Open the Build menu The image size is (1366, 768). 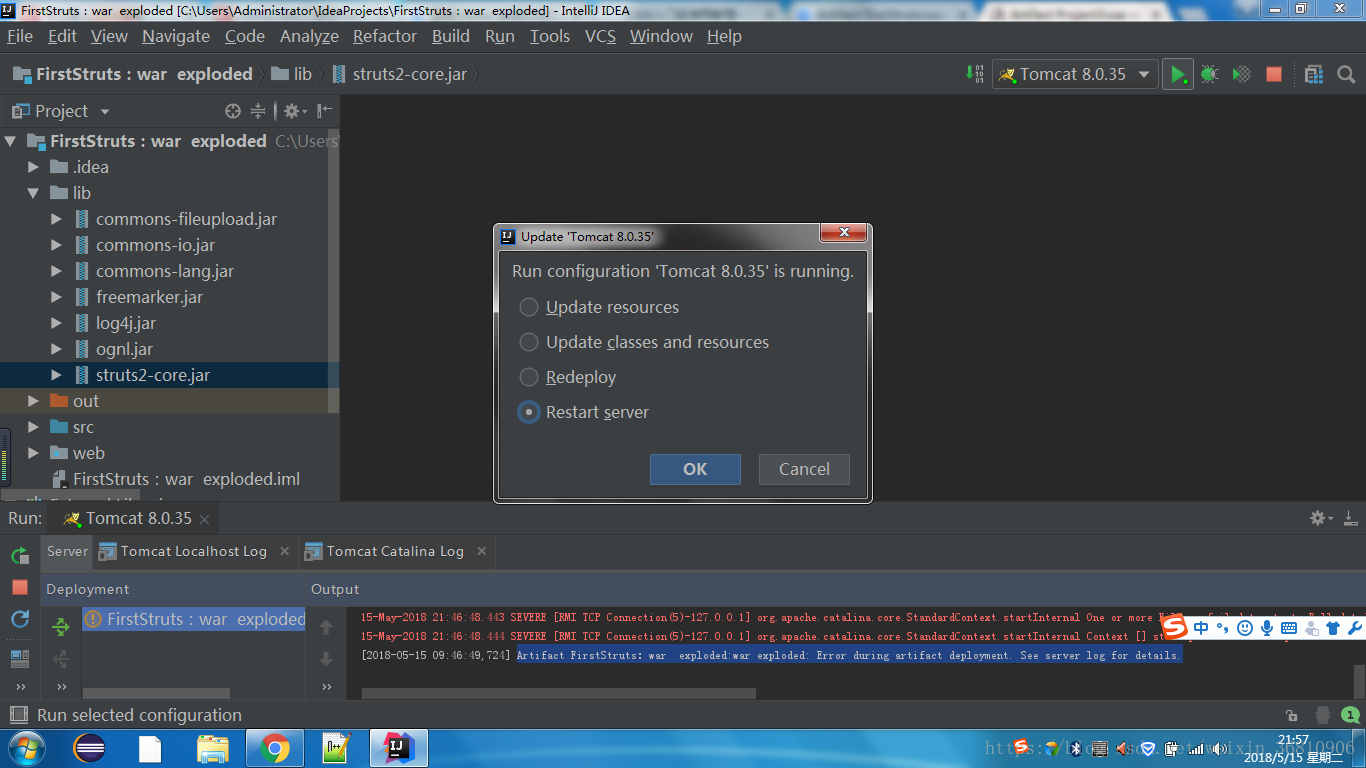point(451,36)
